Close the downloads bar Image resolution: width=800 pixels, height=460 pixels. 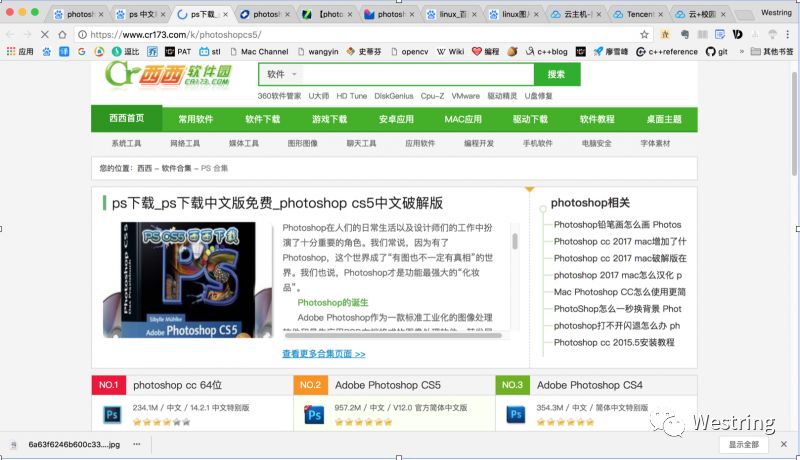784,444
